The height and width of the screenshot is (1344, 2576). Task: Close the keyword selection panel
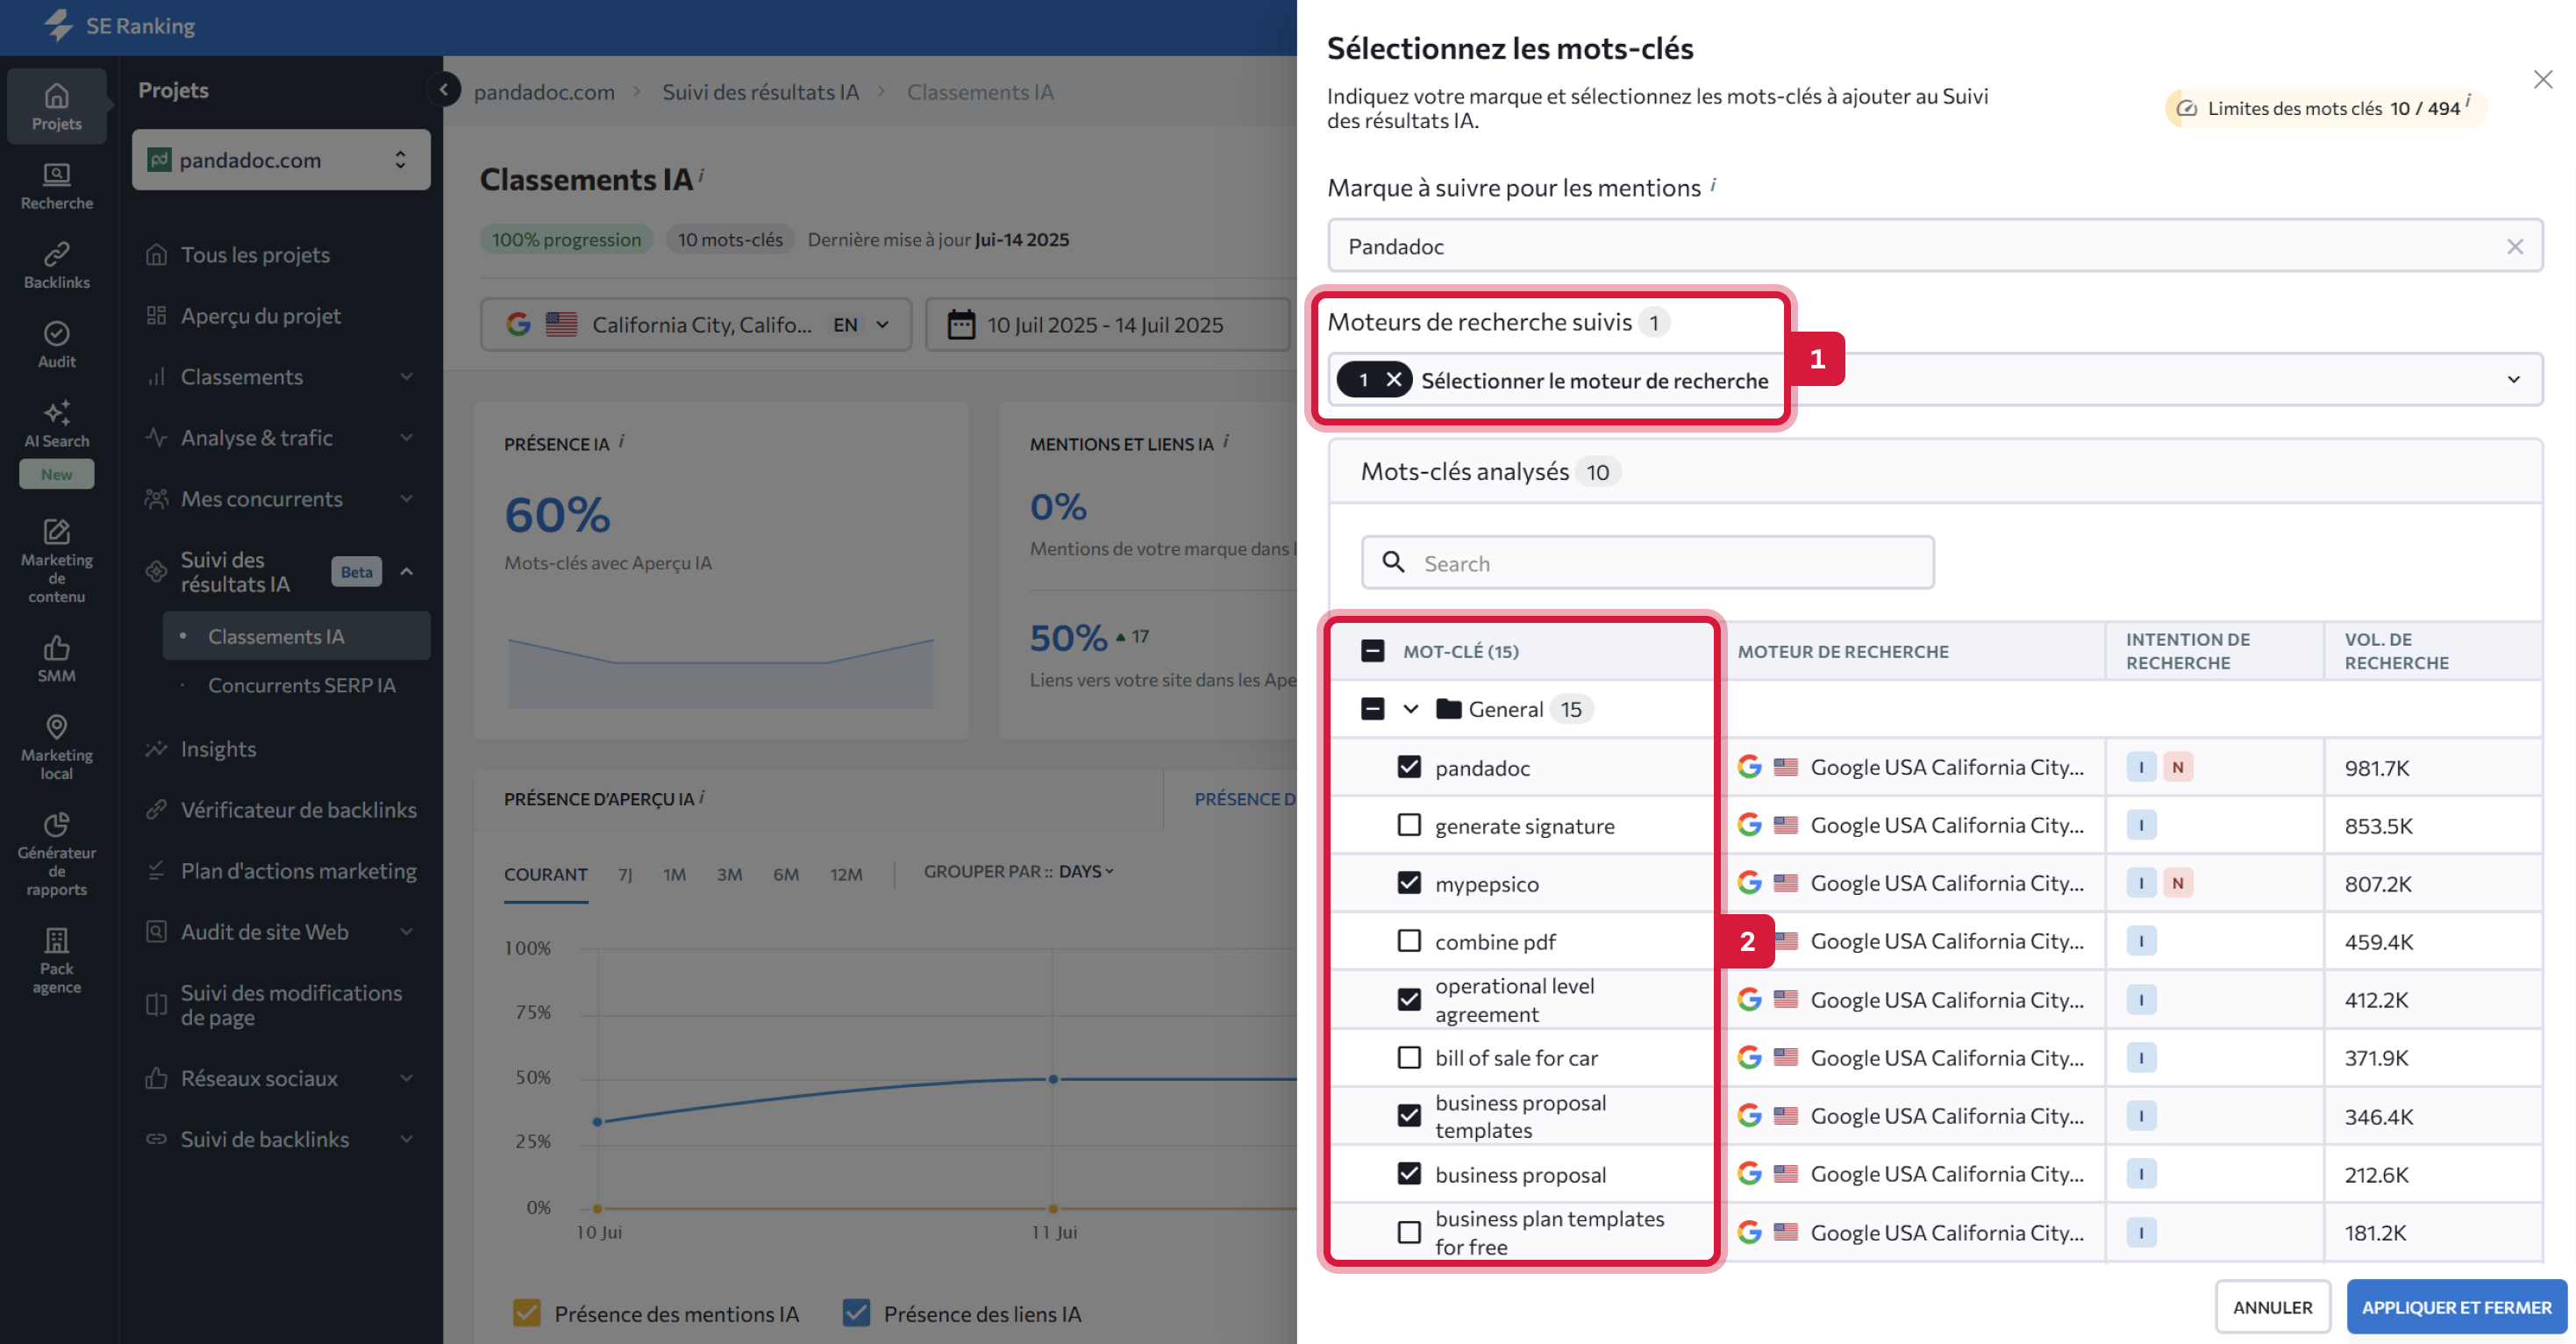(2542, 79)
